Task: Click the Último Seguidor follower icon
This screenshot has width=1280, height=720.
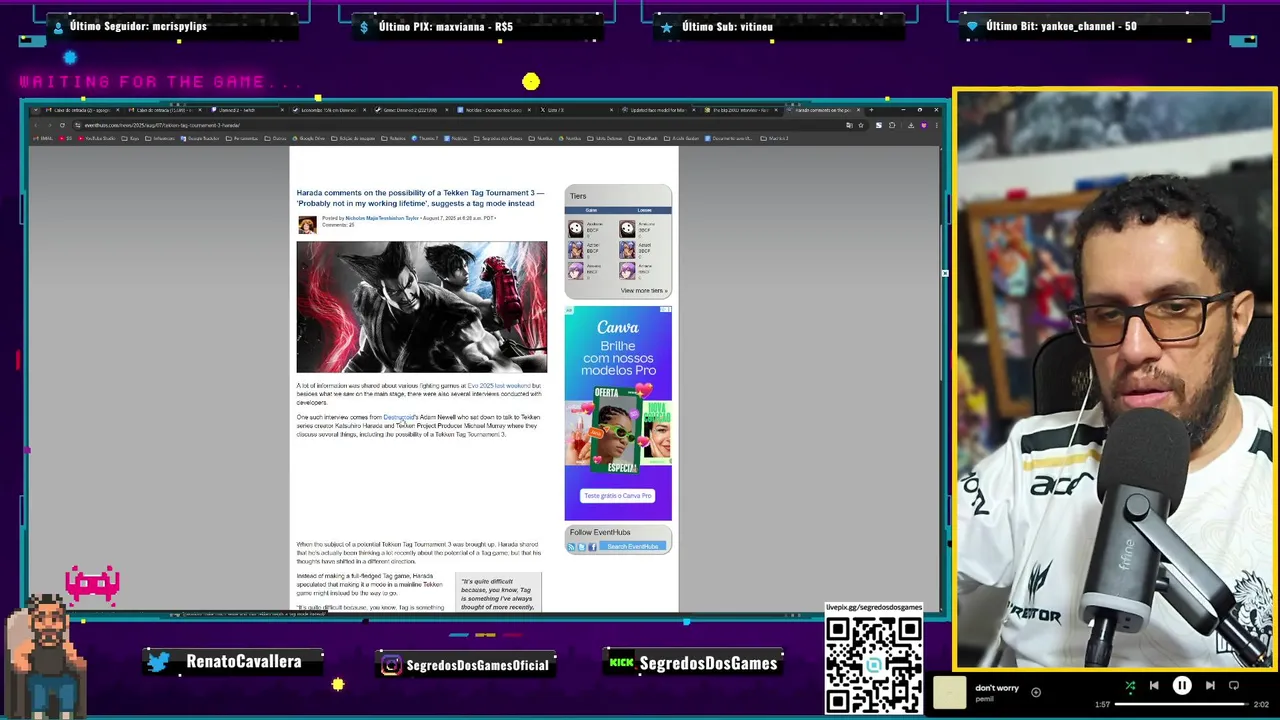Action: 58,27
